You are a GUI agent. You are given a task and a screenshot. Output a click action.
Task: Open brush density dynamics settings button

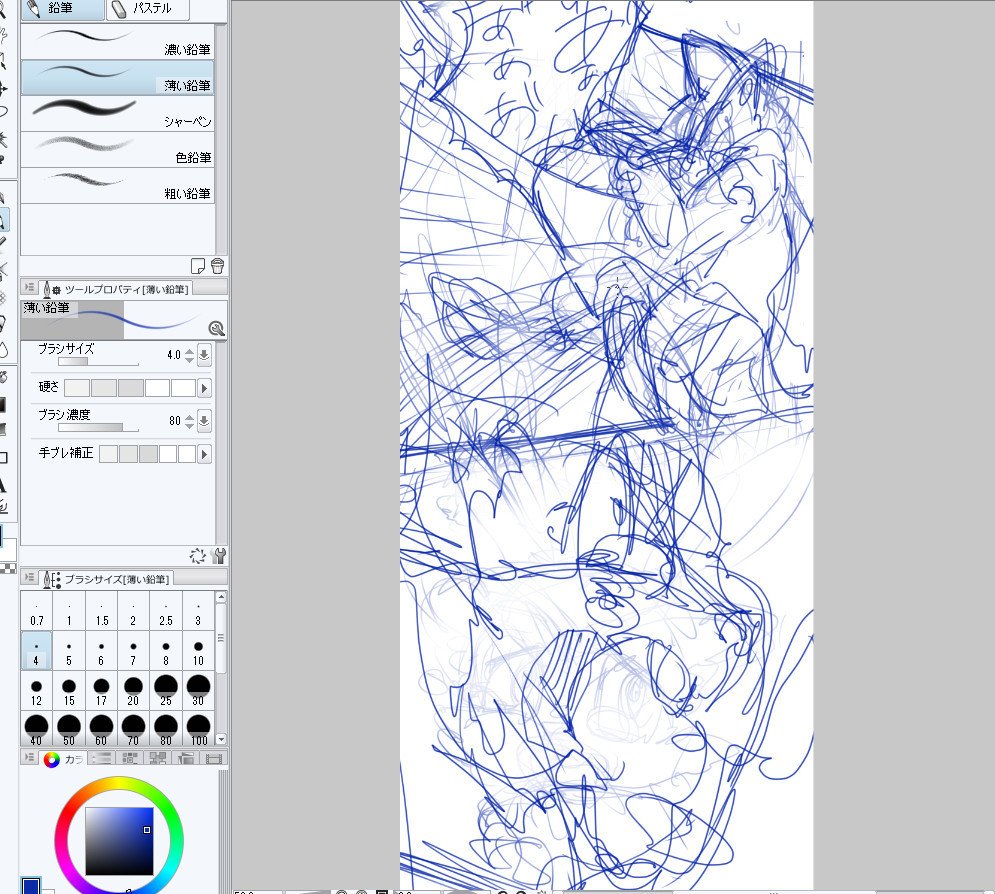pyautogui.click(x=204, y=421)
